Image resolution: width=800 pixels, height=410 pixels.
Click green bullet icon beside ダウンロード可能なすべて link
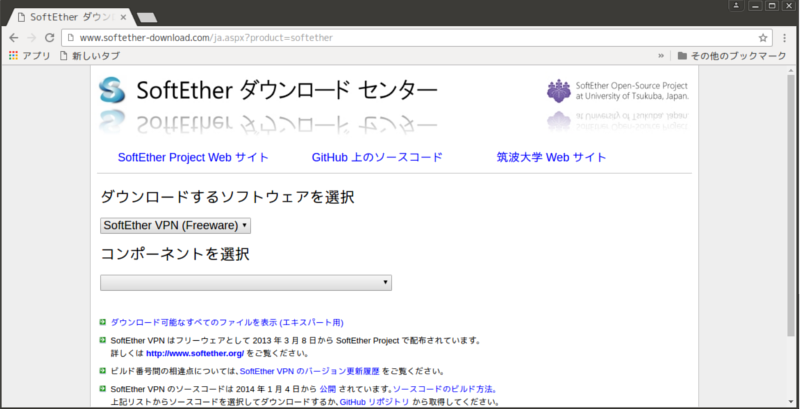103,322
